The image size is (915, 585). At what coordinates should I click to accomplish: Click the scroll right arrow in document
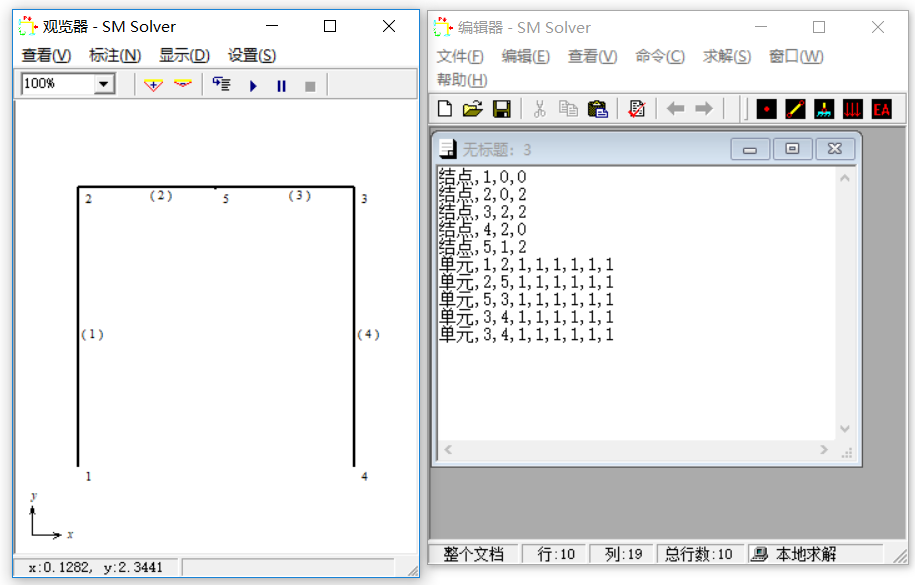pyautogui.click(x=824, y=449)
